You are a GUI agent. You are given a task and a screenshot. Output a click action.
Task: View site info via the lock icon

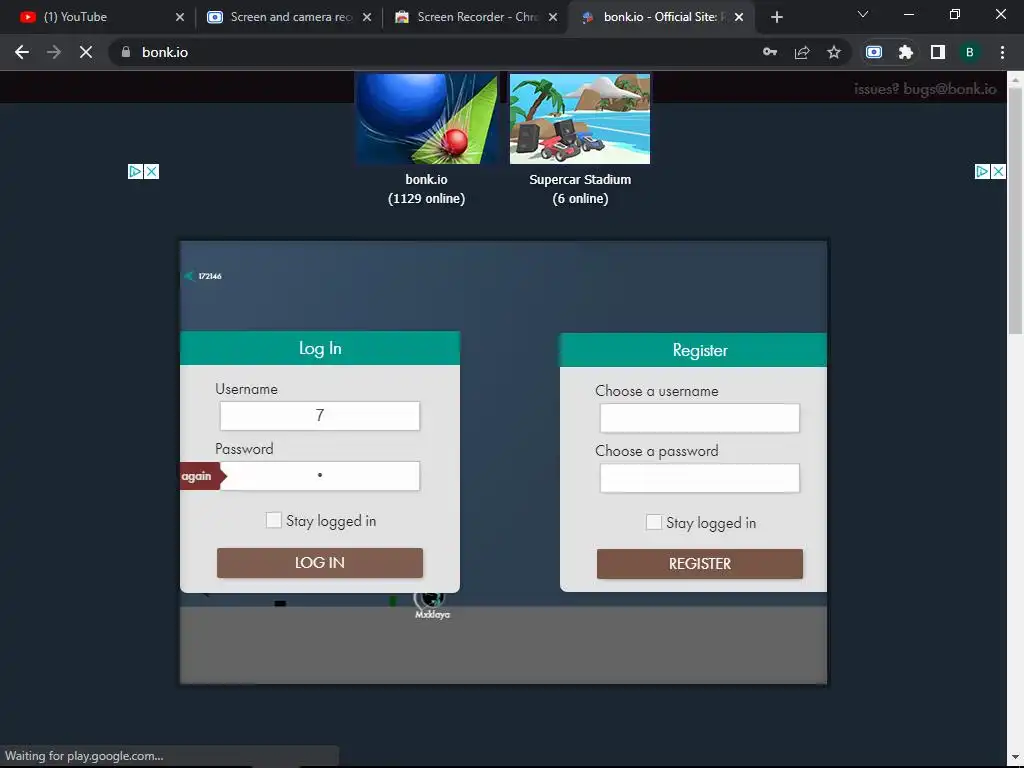coord(126,52)
